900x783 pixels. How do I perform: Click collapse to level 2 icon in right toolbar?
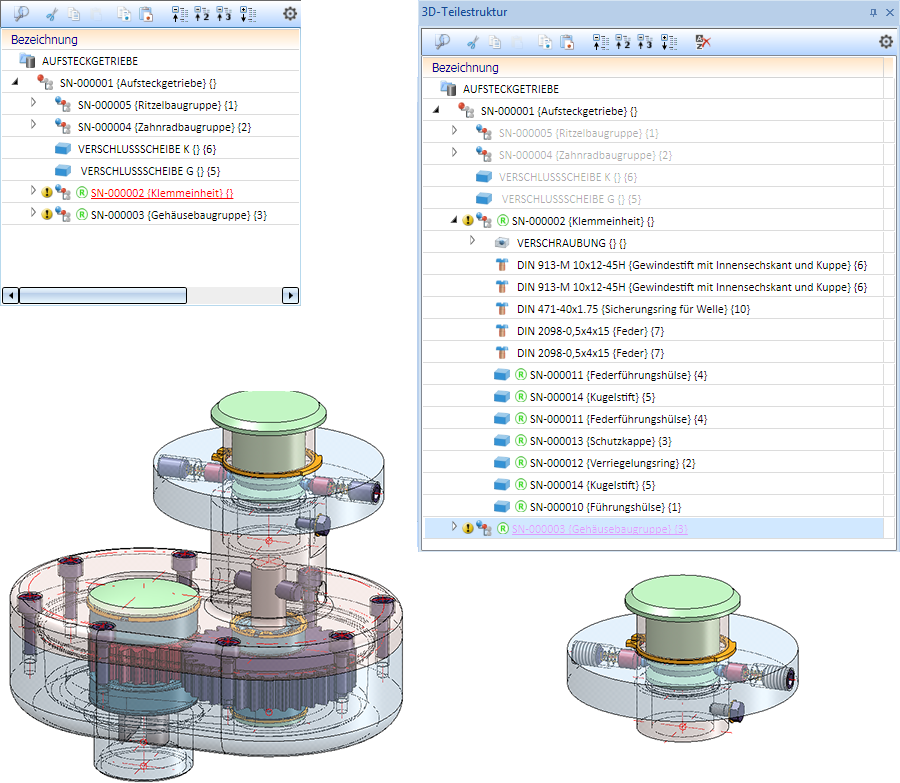point(622,42)
